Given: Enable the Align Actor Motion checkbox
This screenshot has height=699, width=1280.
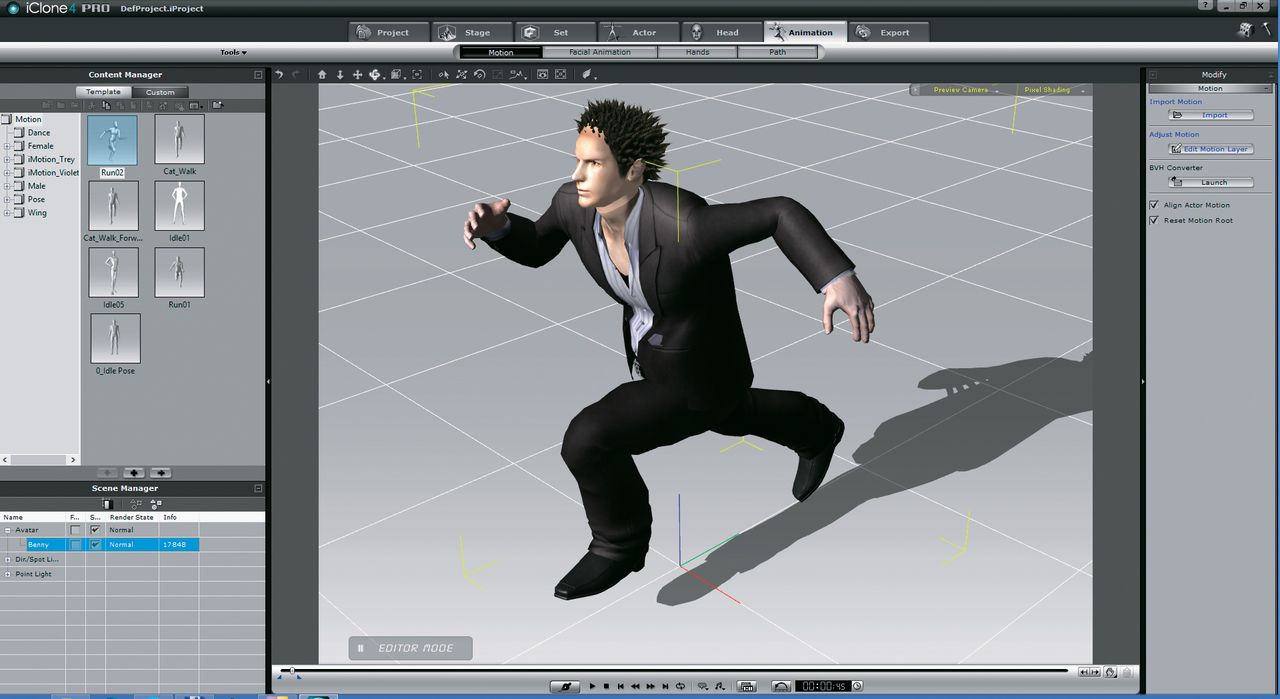Looking at the screenshot, I should tap(1154, 205).
